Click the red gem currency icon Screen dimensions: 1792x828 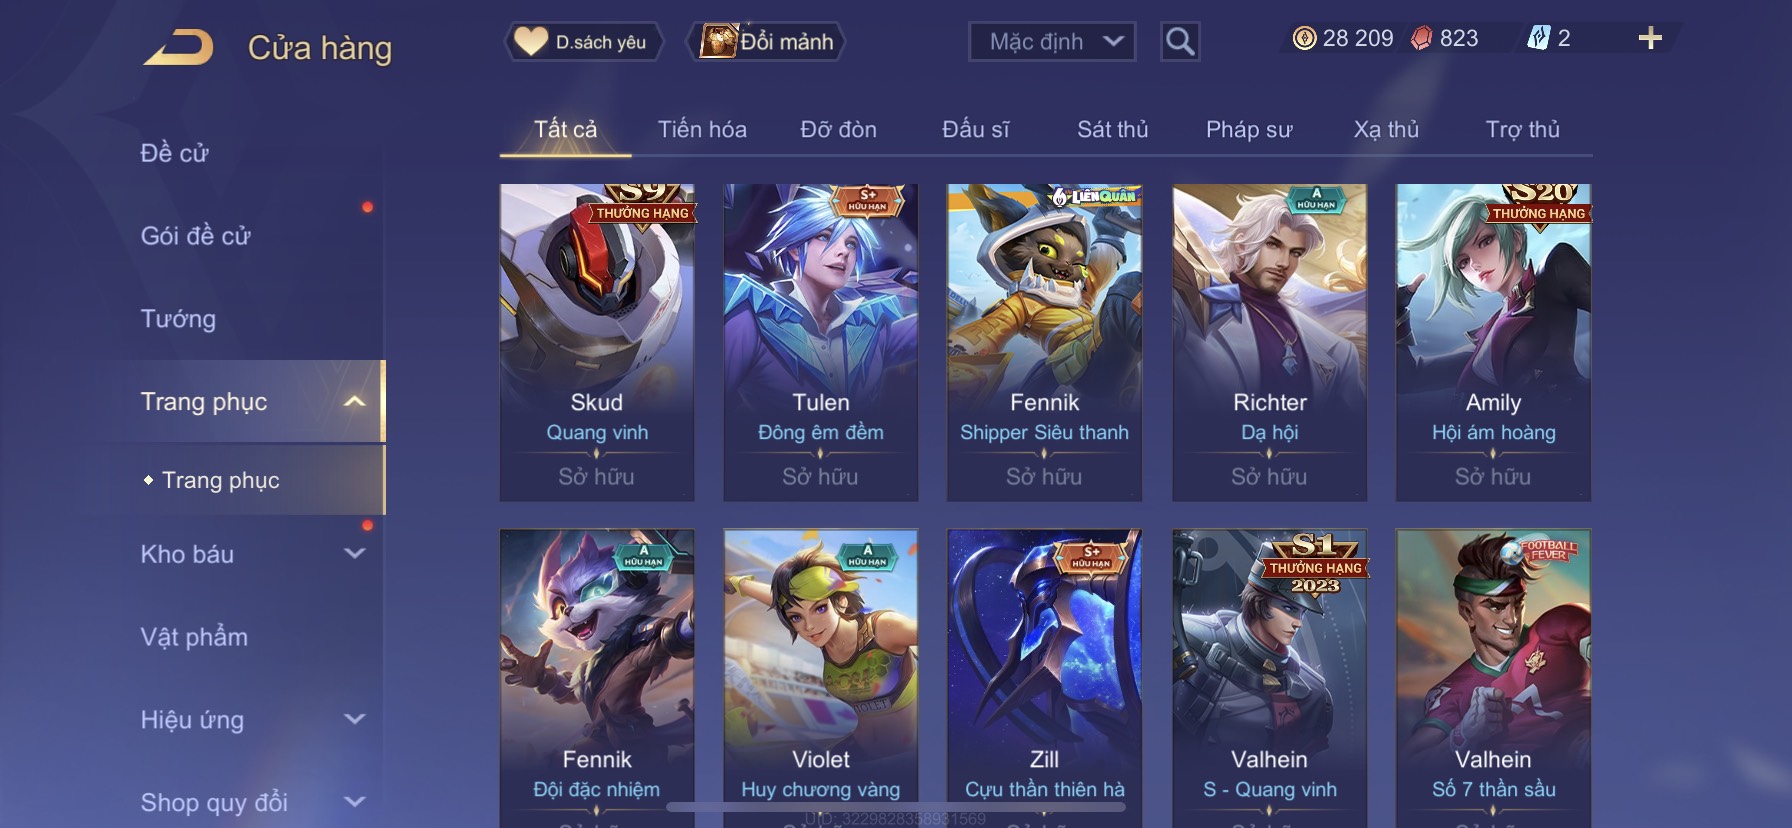1421,39
